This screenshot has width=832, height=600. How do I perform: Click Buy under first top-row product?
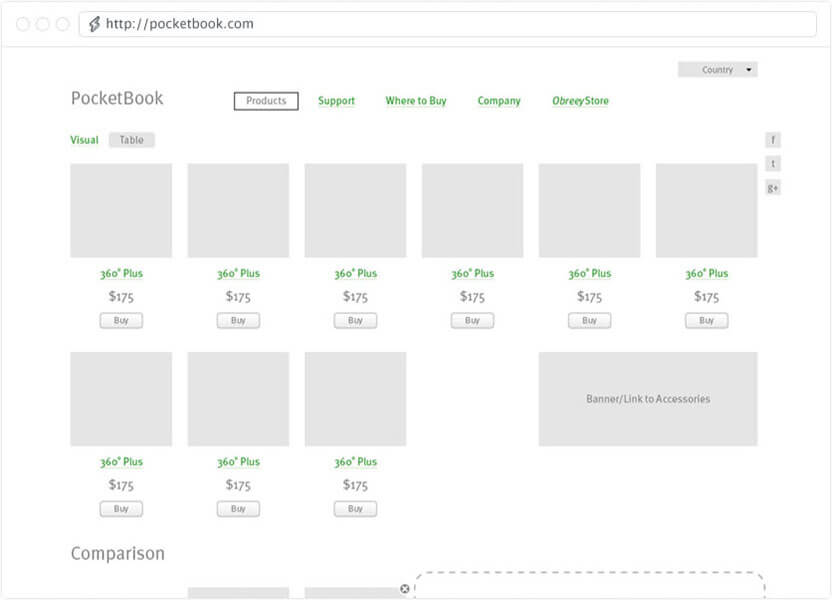coord(121,321)
